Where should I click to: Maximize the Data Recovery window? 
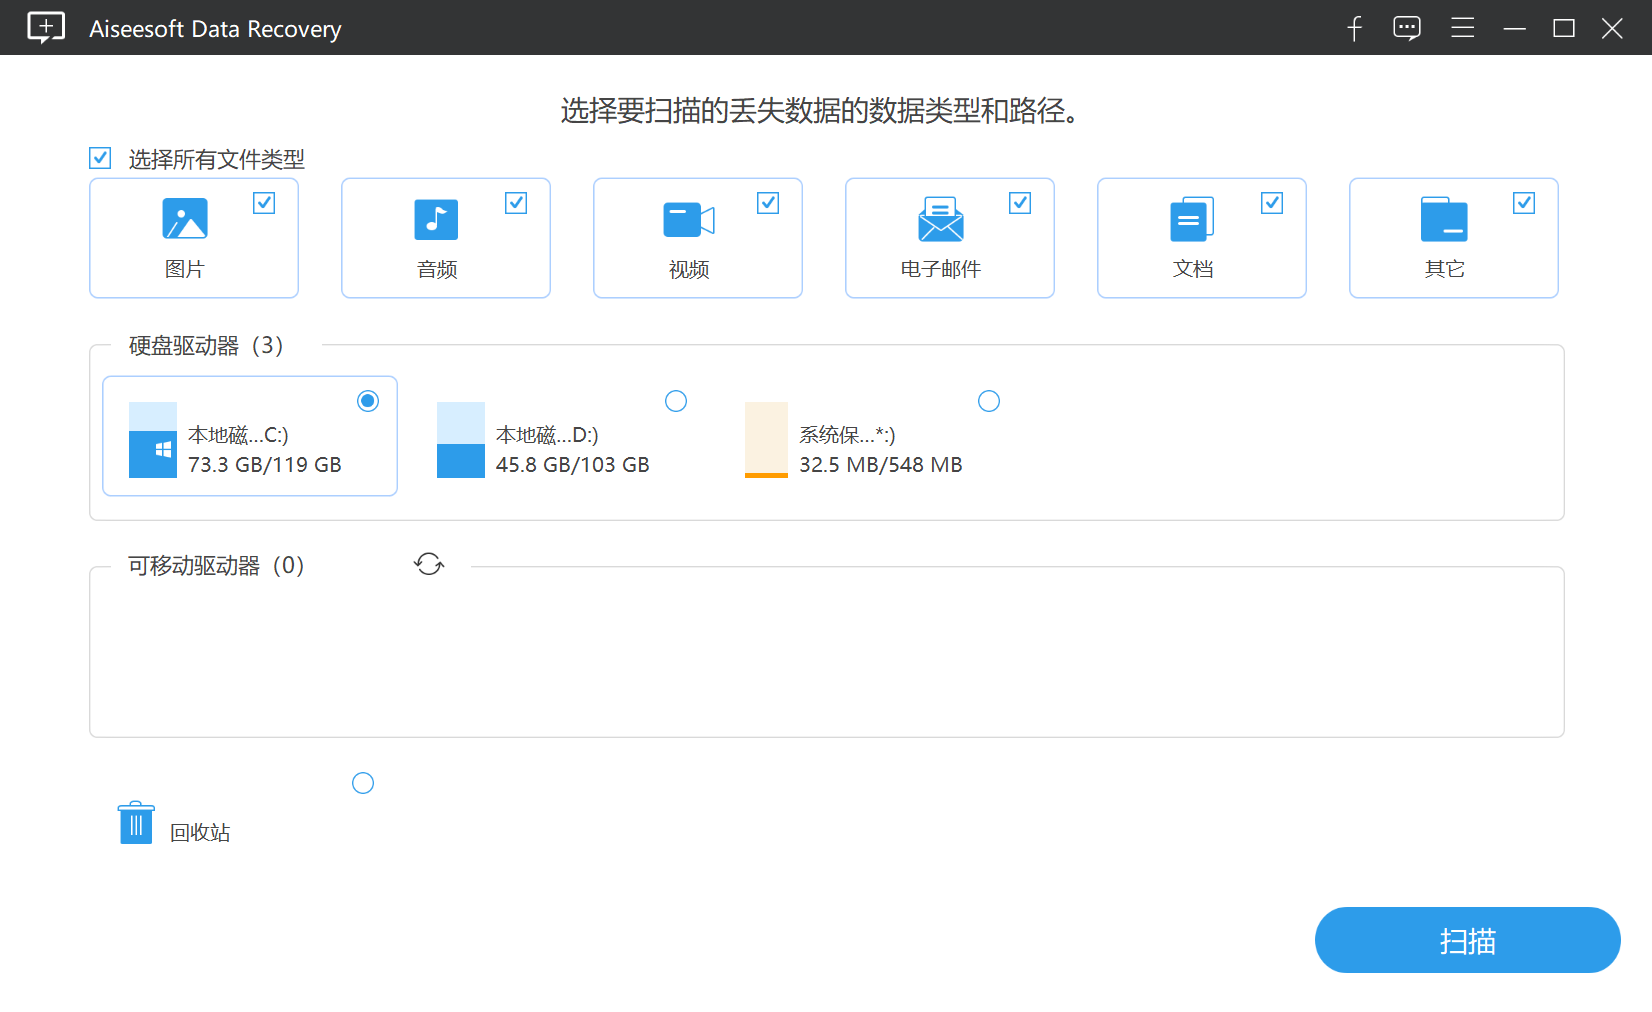pyautogui.click(x=1564, y=28)
